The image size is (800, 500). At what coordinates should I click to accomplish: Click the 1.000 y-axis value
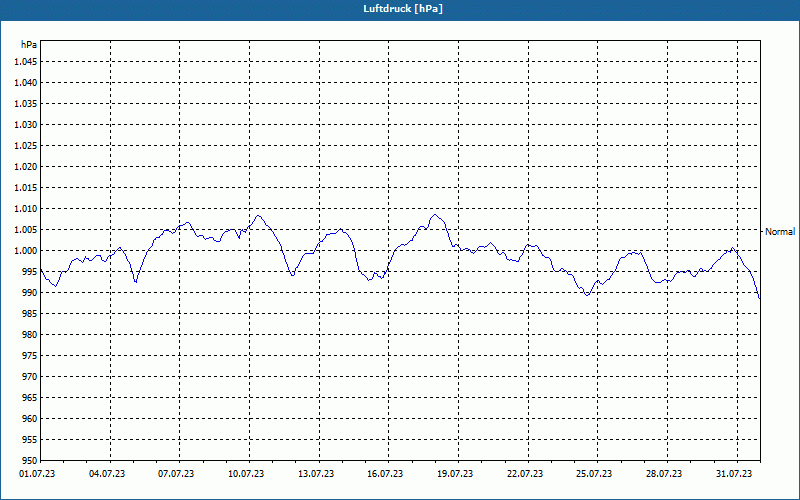pos(25,251)
